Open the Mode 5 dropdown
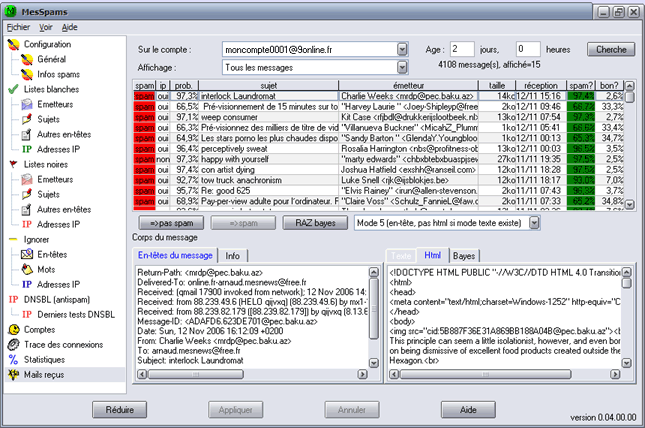 pos(533,221)
